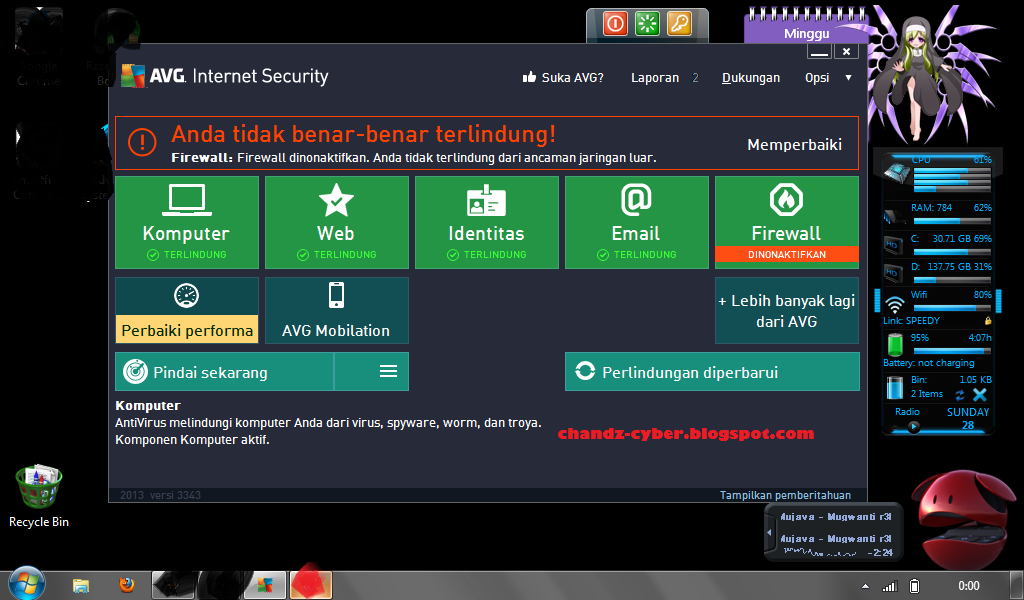Expand the Opsi dropdown arrow
1024x600 pixels.
pos(848,78)
